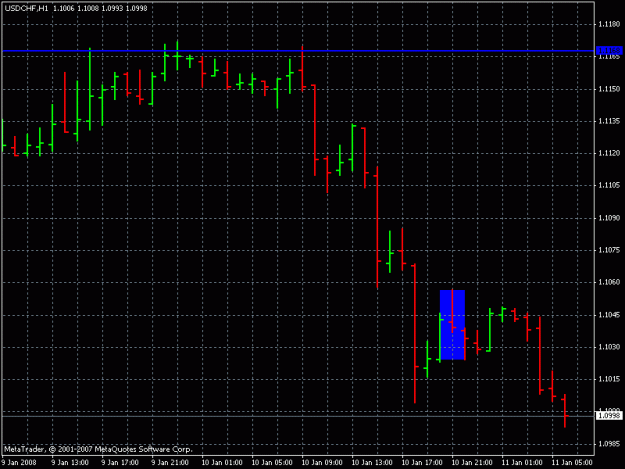Click the USDCHF,H1 chart title text
This screenshot has height=469, width=625.
click(x=26, y=8)
